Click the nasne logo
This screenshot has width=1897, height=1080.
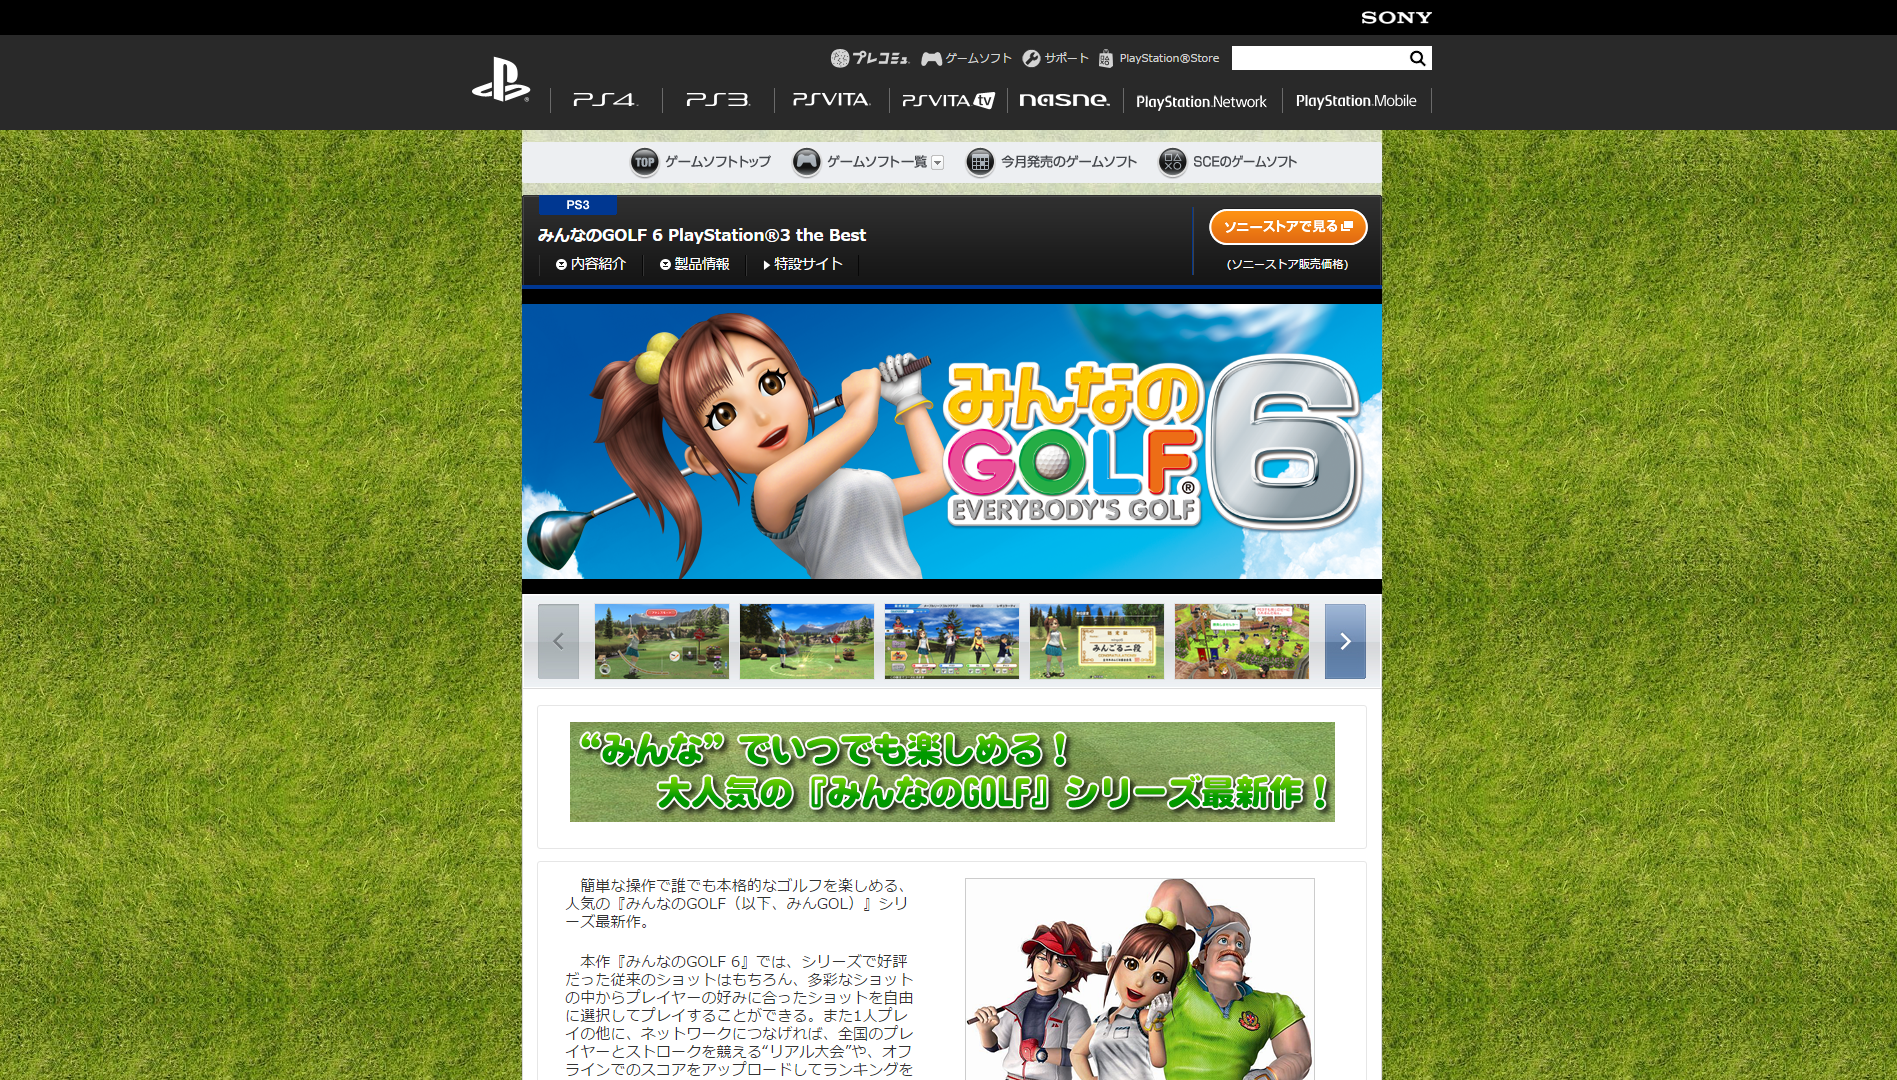coord(1064,100)
